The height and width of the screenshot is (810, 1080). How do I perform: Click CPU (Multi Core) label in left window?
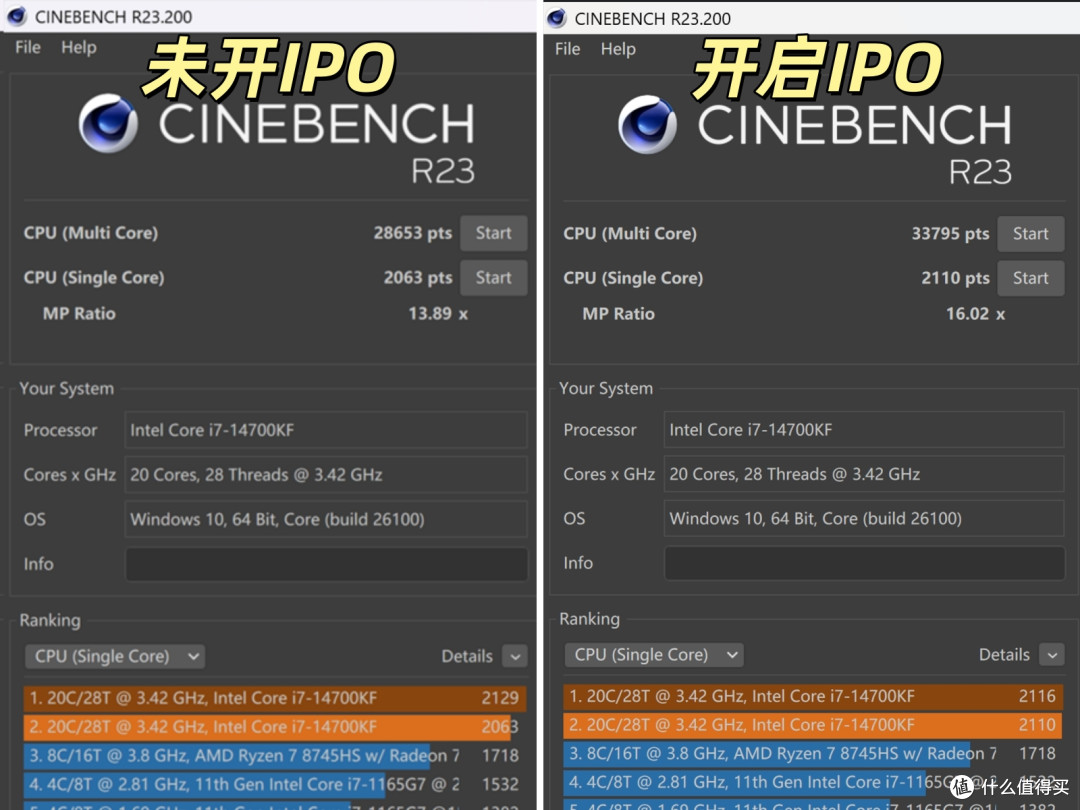(91, 233)
